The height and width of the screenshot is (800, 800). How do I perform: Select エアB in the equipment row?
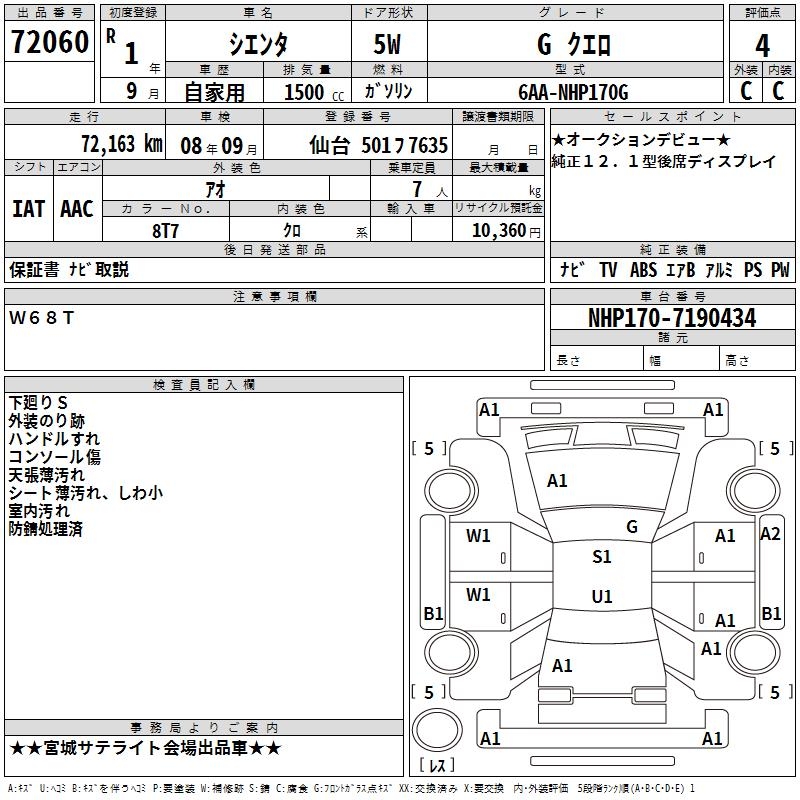click(681, 270)
